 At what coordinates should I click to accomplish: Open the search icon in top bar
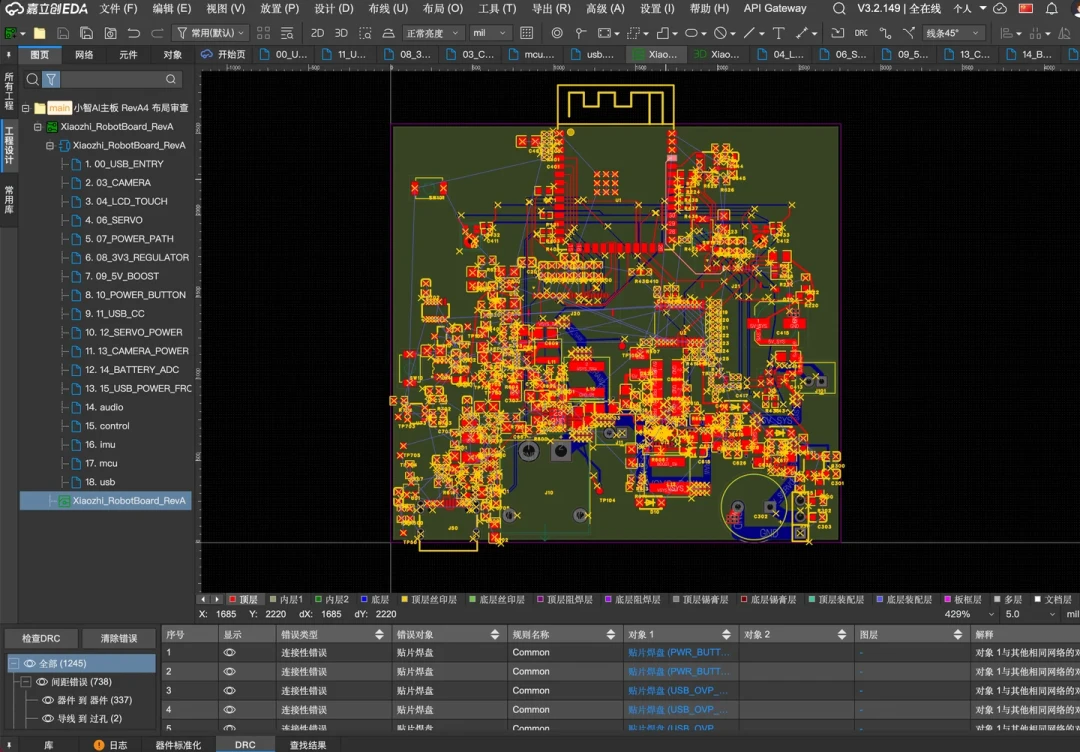[x=839, y=9]
